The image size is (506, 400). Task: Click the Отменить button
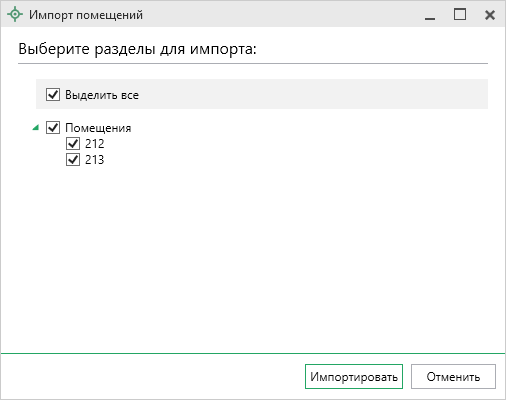(453, 377)
